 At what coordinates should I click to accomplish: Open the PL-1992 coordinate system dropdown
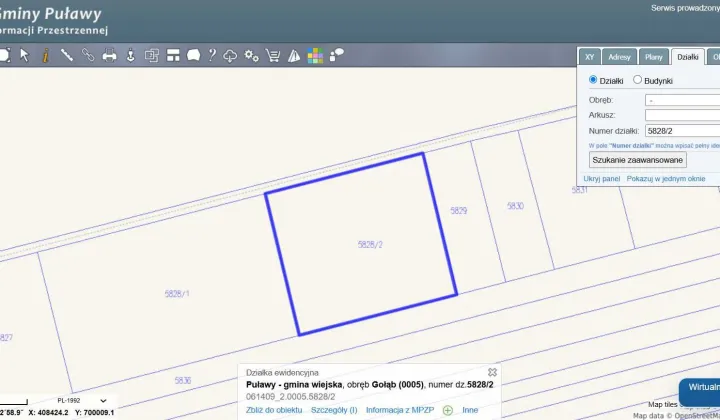click(82, 401)
